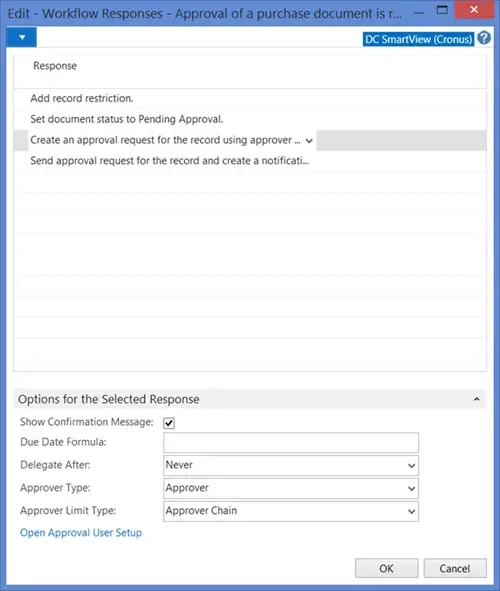Click the Response column header
The height and width of the screenshot is (591, 500).
[55, 66]
